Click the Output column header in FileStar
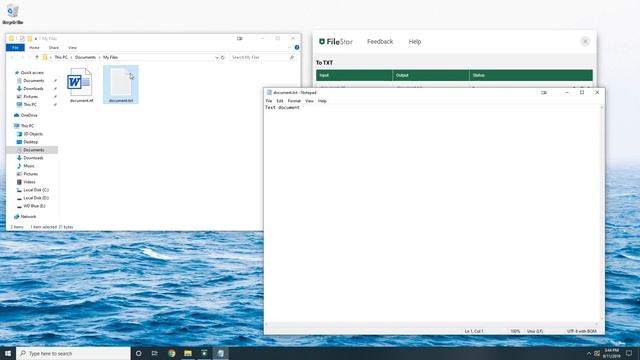This screenshot has width=640, height=360. [431, 75]
